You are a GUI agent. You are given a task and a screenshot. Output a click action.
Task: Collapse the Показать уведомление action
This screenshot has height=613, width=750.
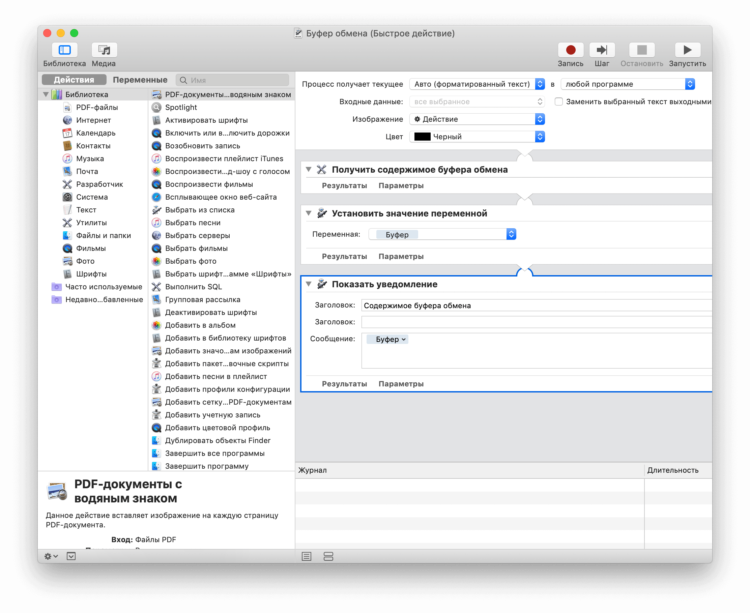click(x=309, y=284)
